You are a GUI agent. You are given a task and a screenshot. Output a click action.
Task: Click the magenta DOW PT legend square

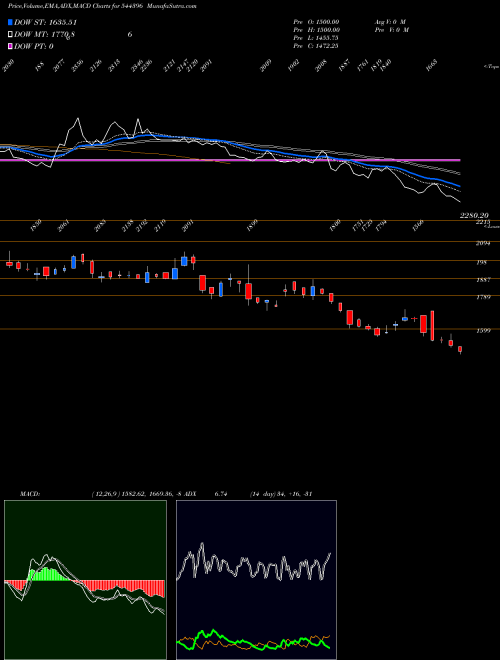pyautogui.click(x=10, y=46)
